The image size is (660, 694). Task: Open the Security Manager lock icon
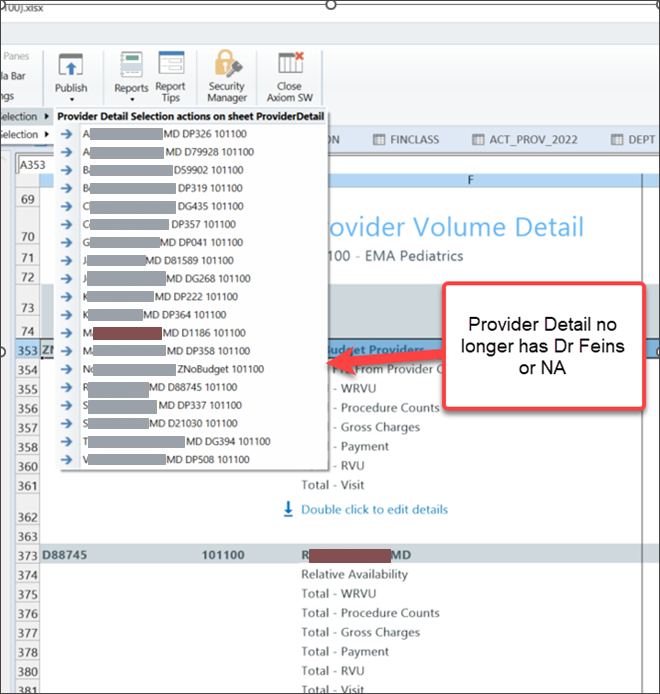[227, 66]
